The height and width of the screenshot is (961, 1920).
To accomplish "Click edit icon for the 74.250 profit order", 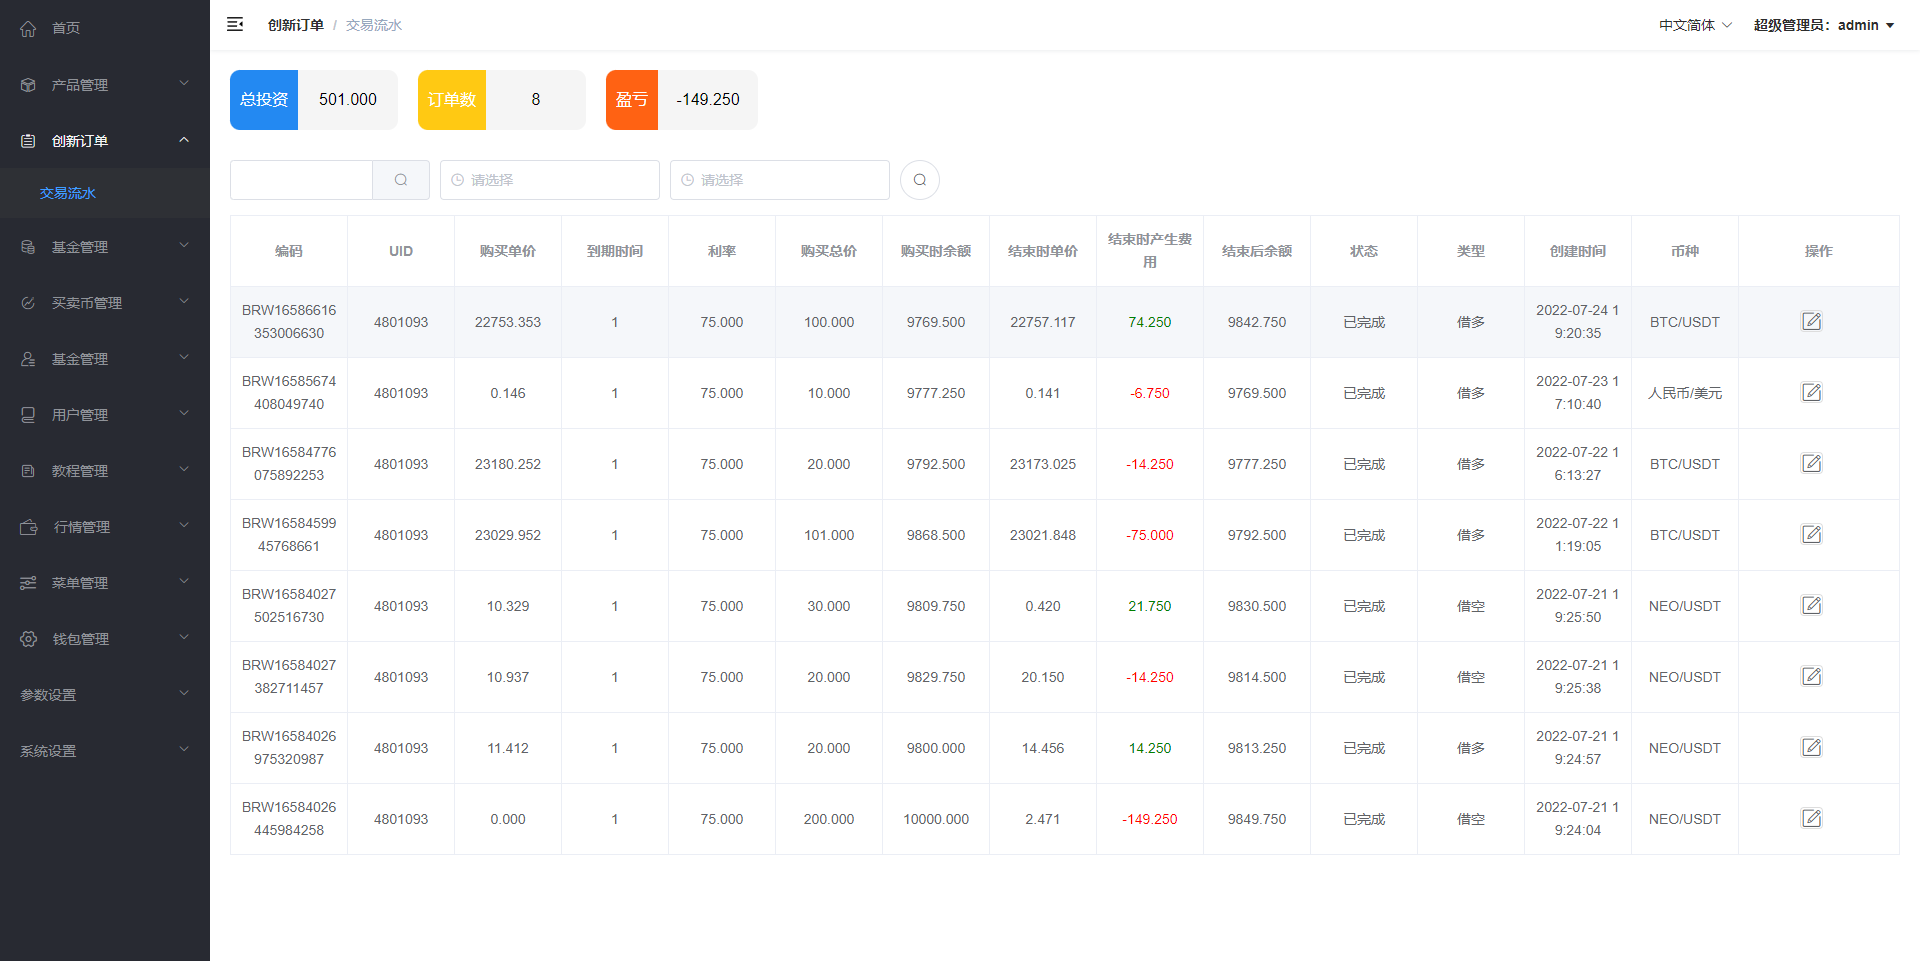I will click(1811, 322).
